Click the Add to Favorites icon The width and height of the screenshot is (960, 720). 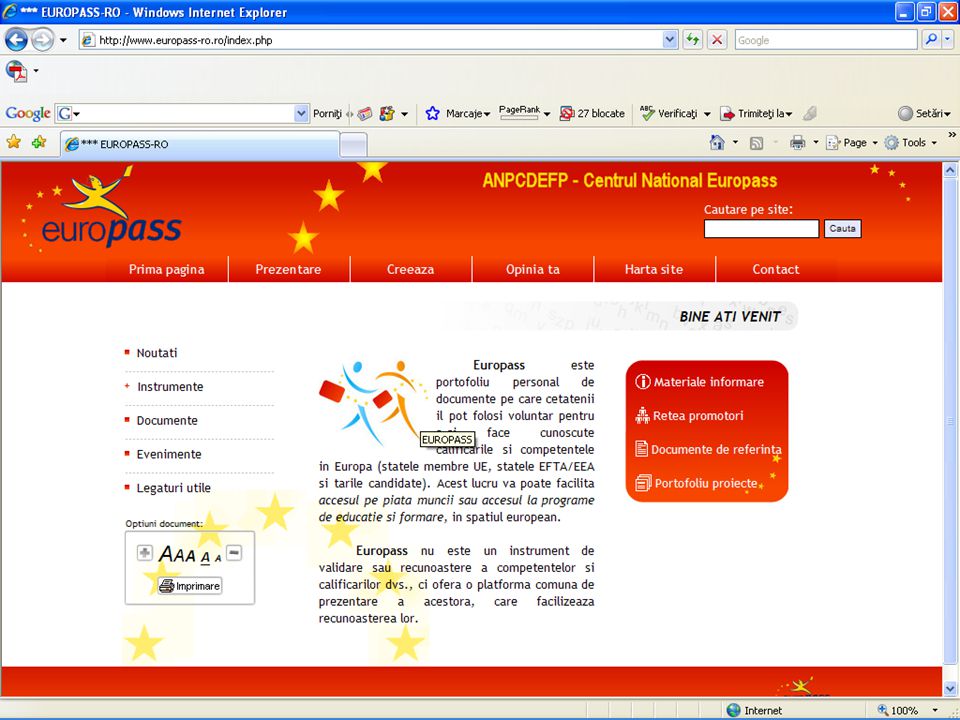(39, 143)
